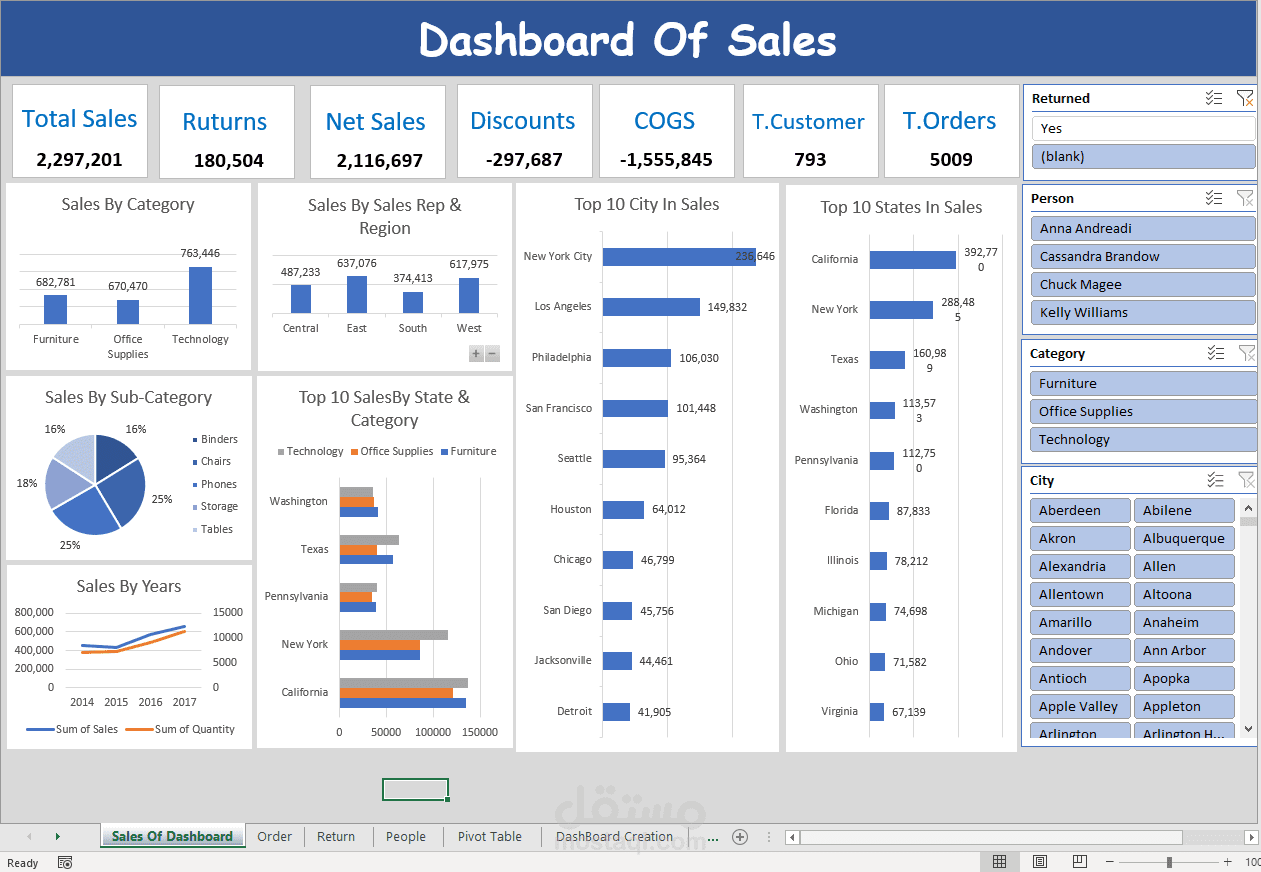Click the Total Sales KPI card
1261x872 pixels.
coord(80,132)
